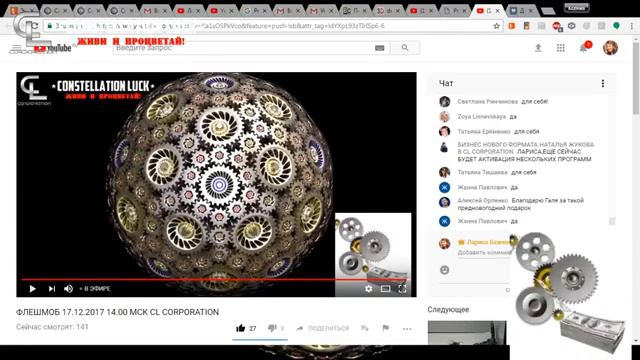
Task: Close the active YouTube tab
Action: [498, 11]
